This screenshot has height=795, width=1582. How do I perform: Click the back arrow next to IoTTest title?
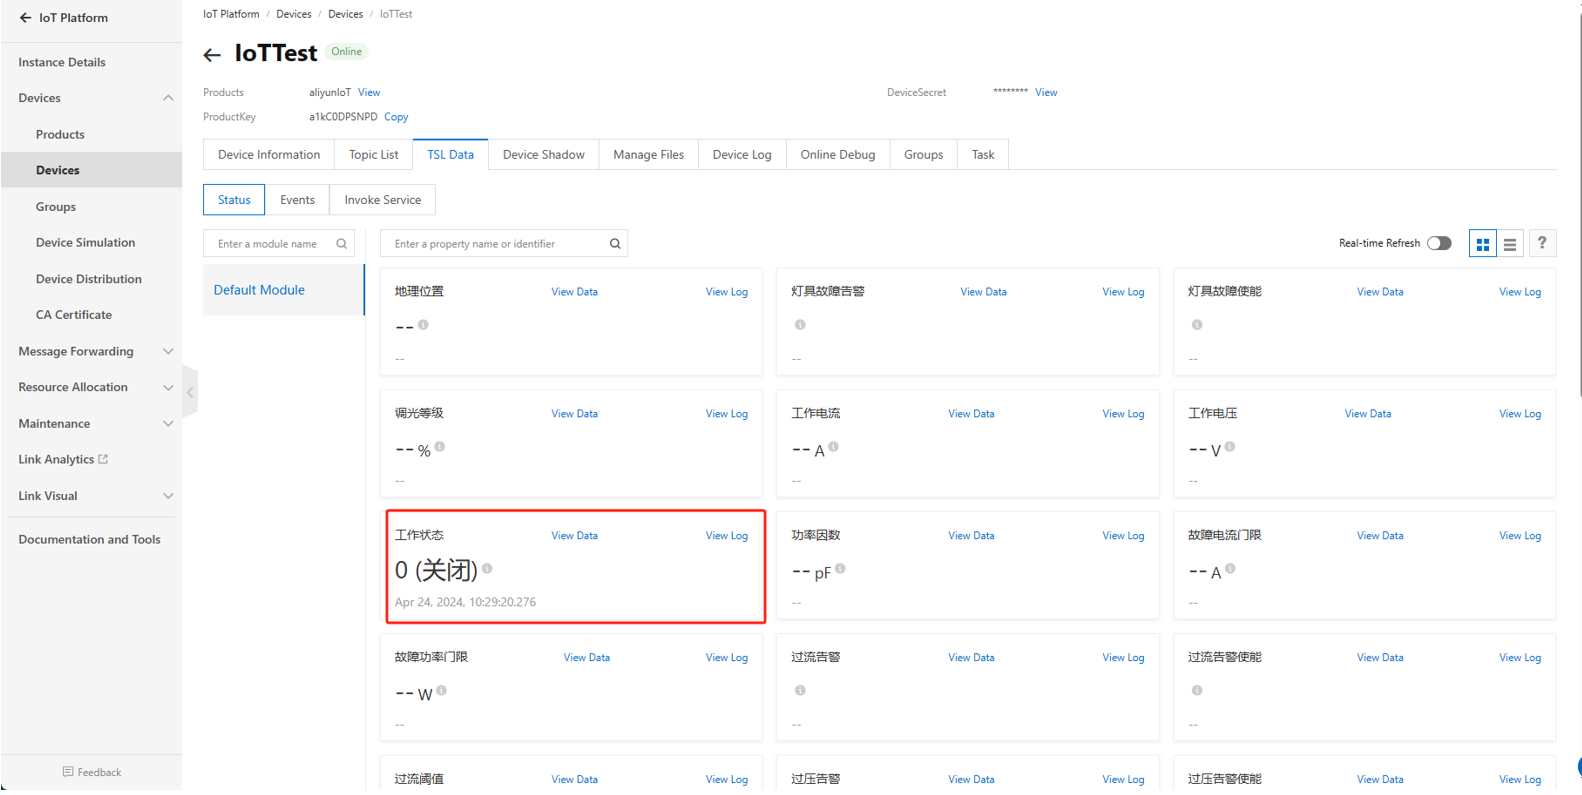(212, 55)
